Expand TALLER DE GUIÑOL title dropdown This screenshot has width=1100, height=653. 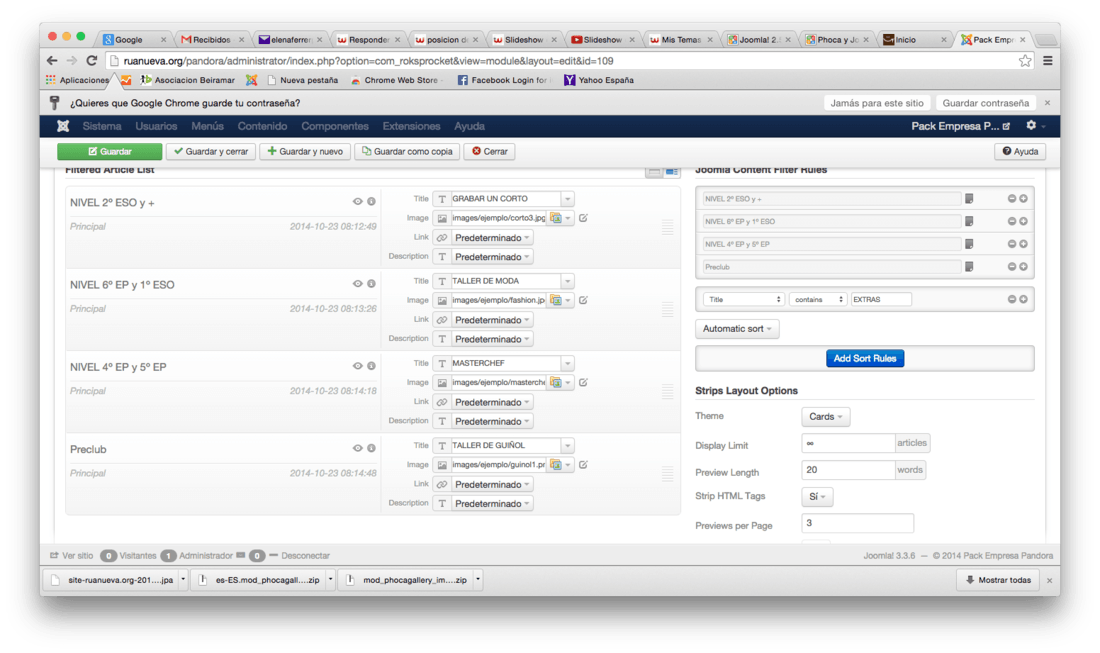pos(568,445)
